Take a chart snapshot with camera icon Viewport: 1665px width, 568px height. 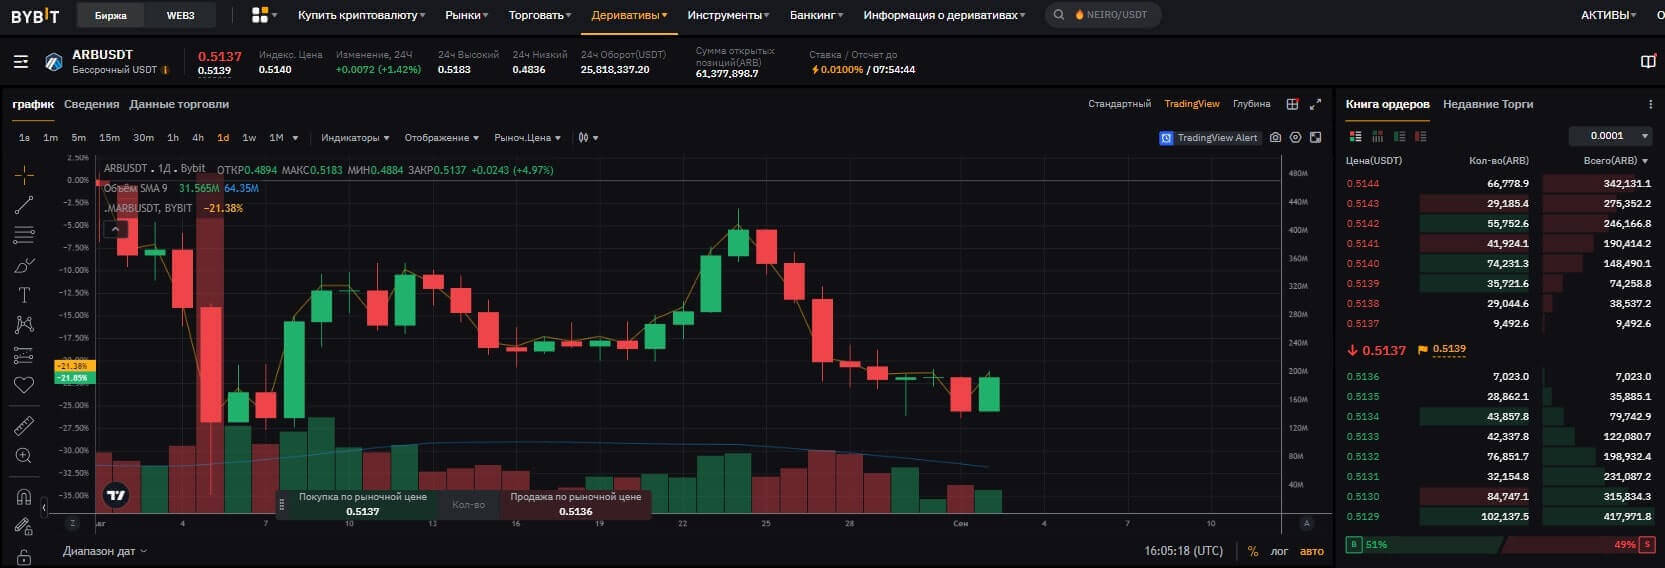point(1275,138)
